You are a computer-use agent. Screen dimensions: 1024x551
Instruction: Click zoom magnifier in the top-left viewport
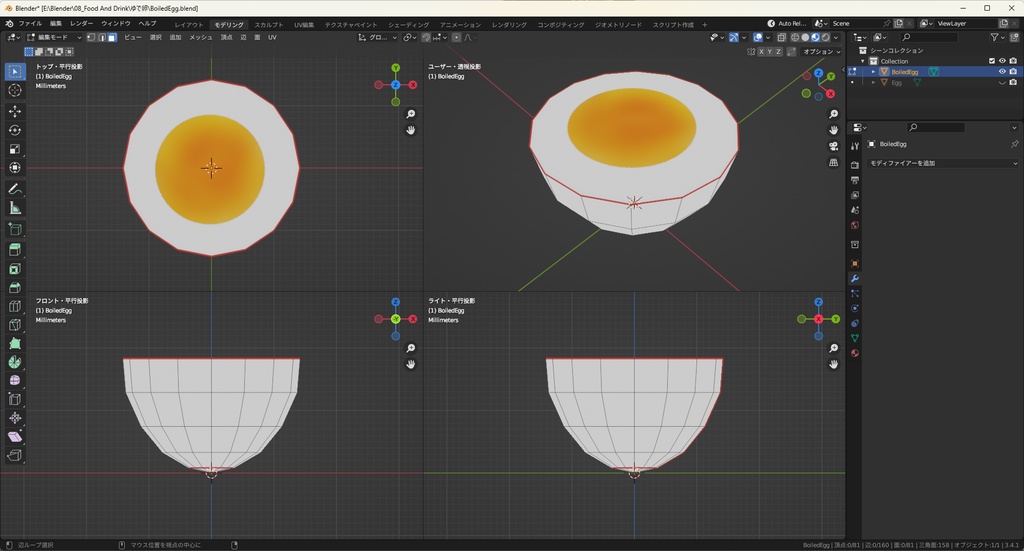point(411,114)
